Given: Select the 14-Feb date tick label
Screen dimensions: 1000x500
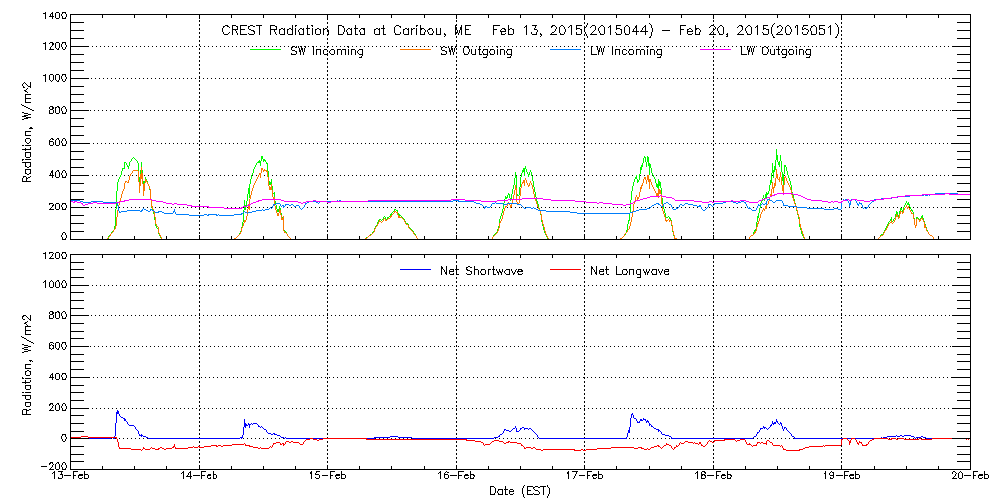Looking at the screenshot, I should click(200, 477).
